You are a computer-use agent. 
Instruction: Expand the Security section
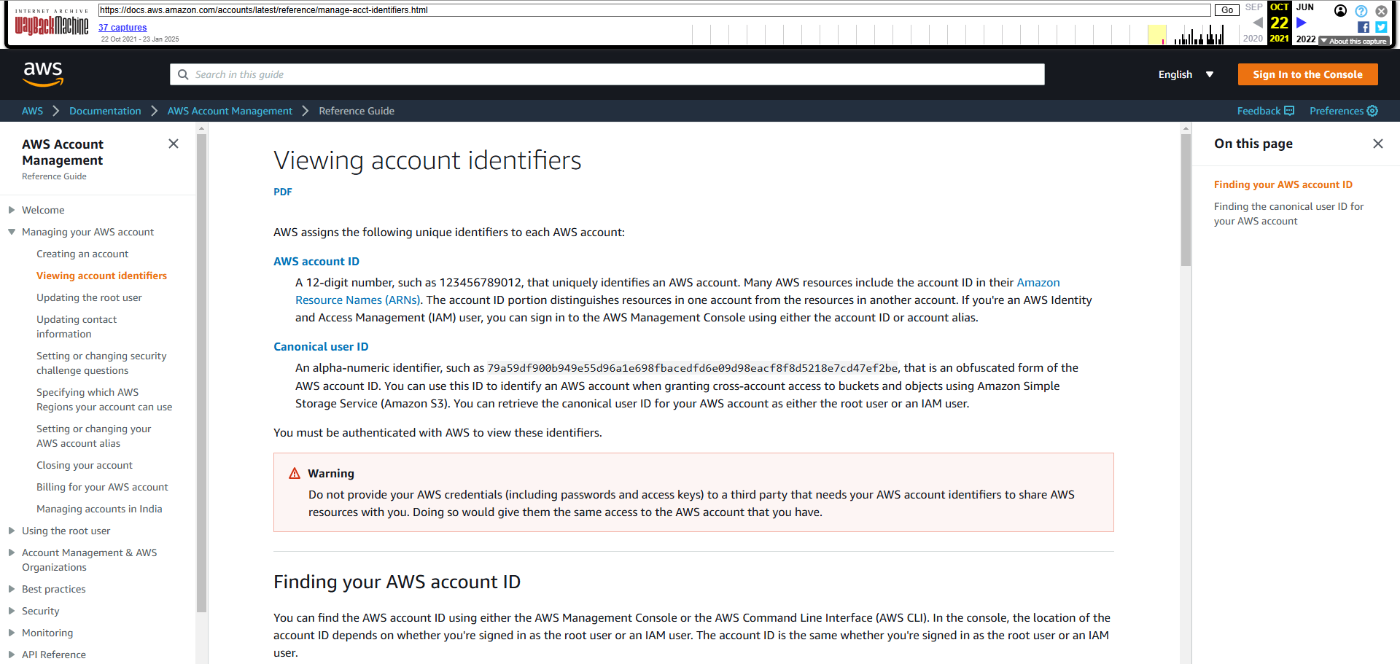click(11, 611)
